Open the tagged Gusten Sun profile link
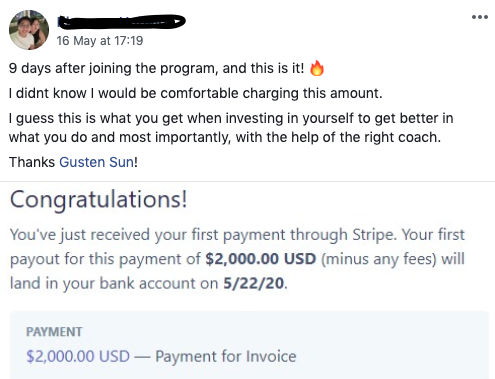 (x=97, y=162)
